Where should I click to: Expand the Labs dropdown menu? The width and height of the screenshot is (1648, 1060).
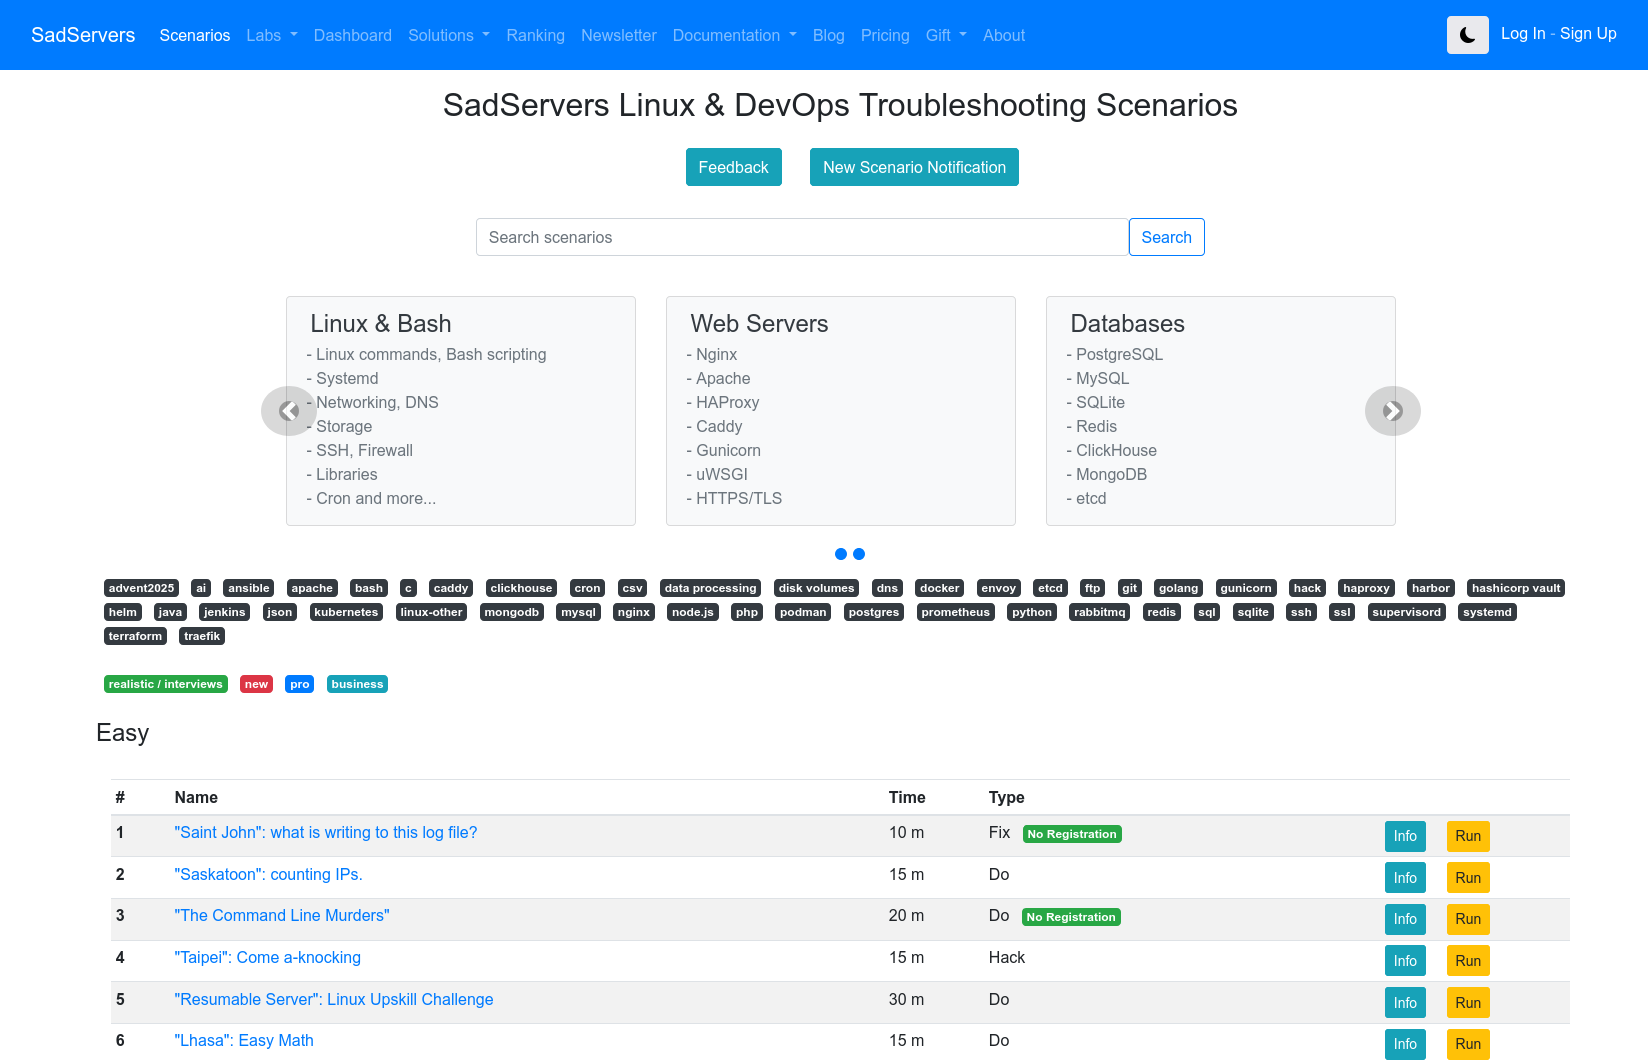(272, 35)
